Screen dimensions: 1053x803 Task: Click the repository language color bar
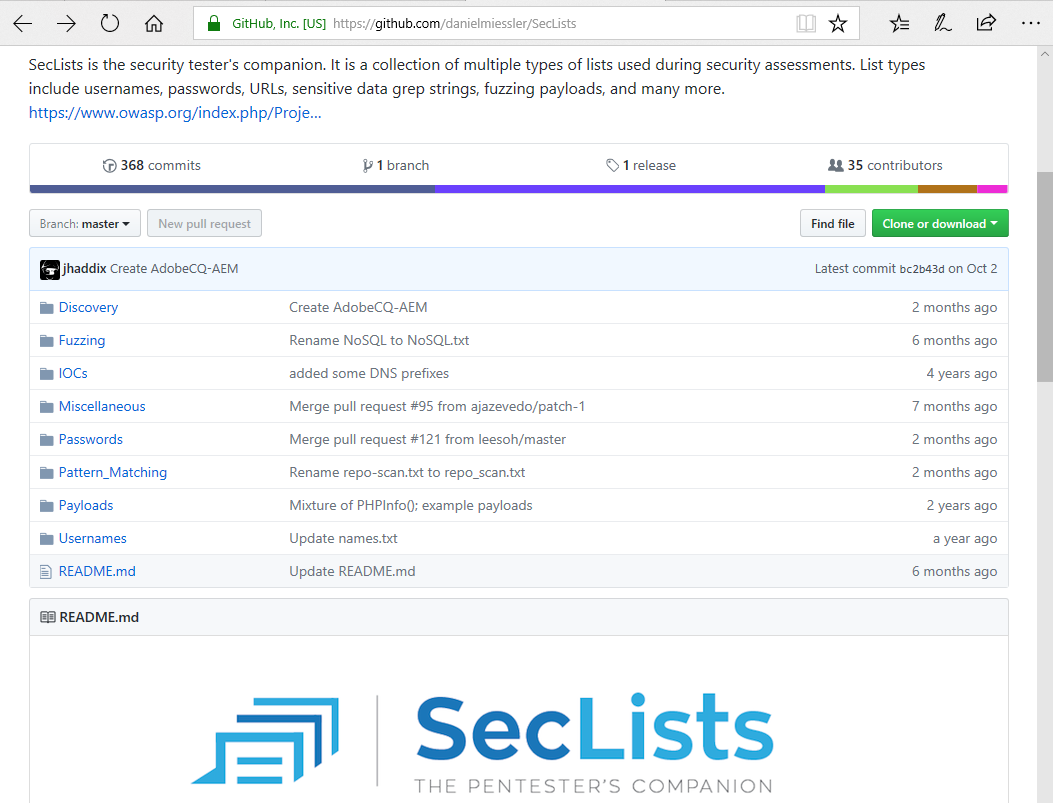pos(518,189)
